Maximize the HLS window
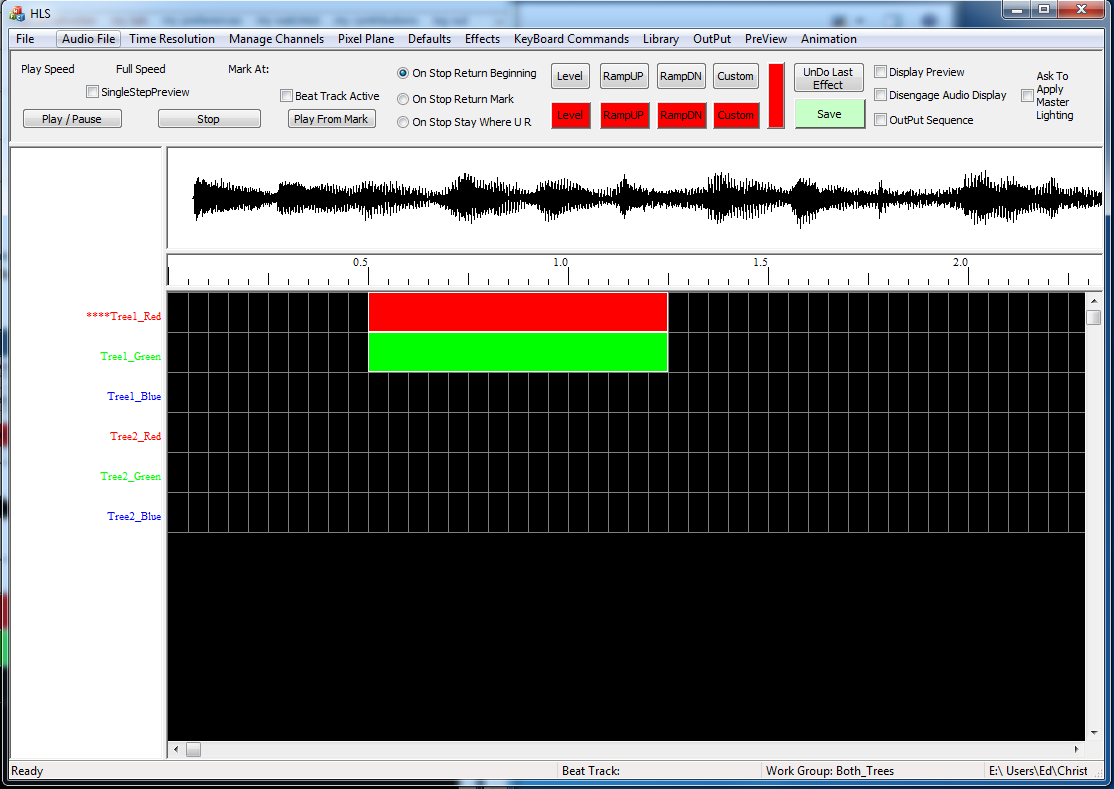 pyautogui.click(x=1044, y=9)
